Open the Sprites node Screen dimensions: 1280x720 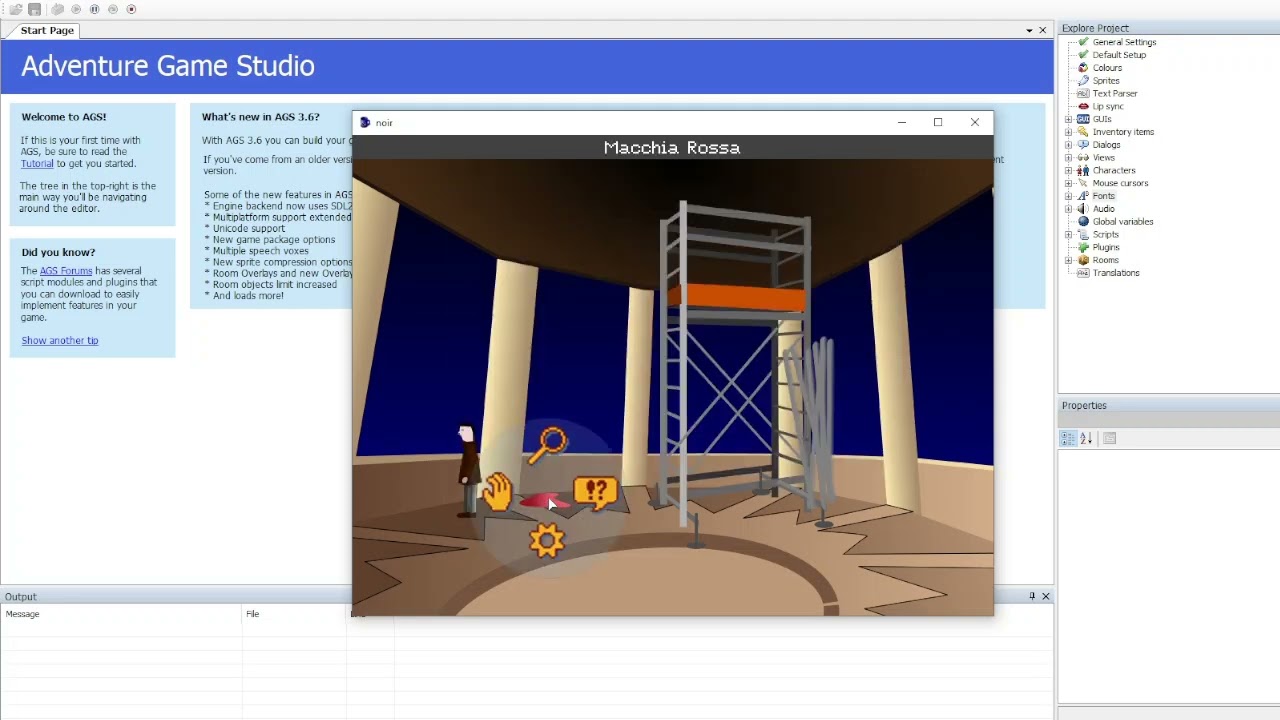tap(1106, 81)
